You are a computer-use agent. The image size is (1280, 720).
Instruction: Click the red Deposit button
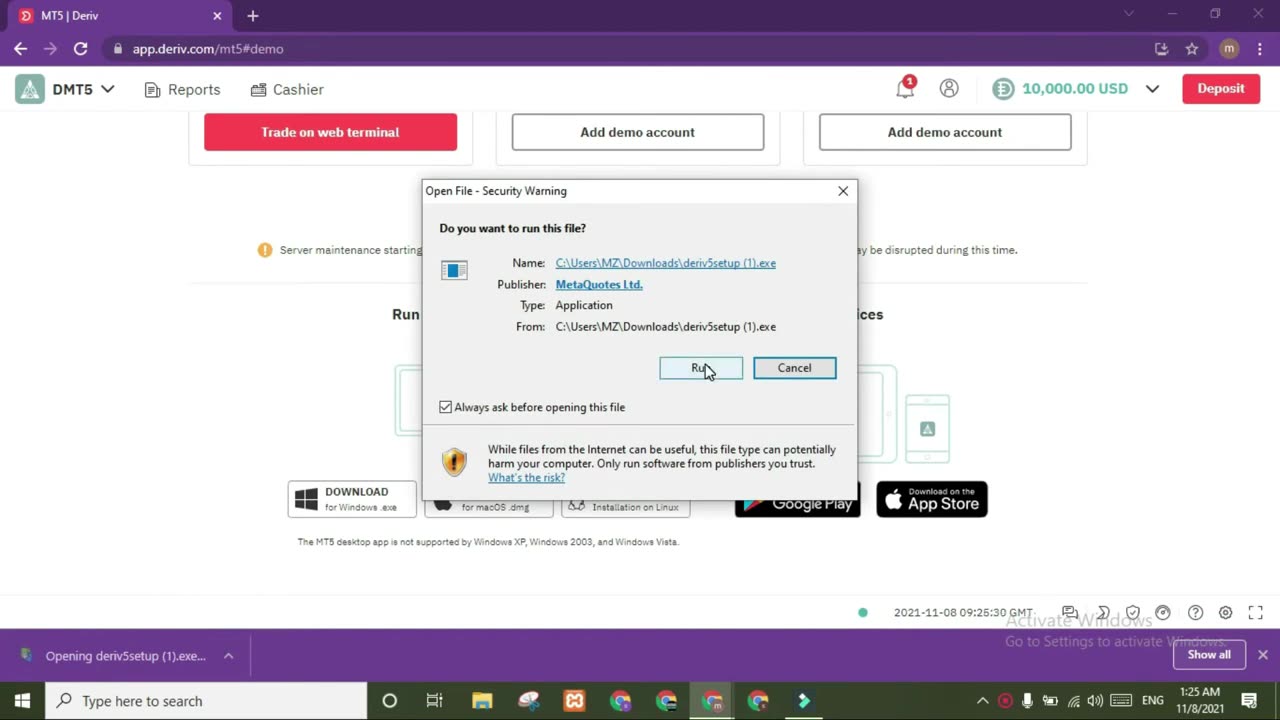[x=1221, y=88]
